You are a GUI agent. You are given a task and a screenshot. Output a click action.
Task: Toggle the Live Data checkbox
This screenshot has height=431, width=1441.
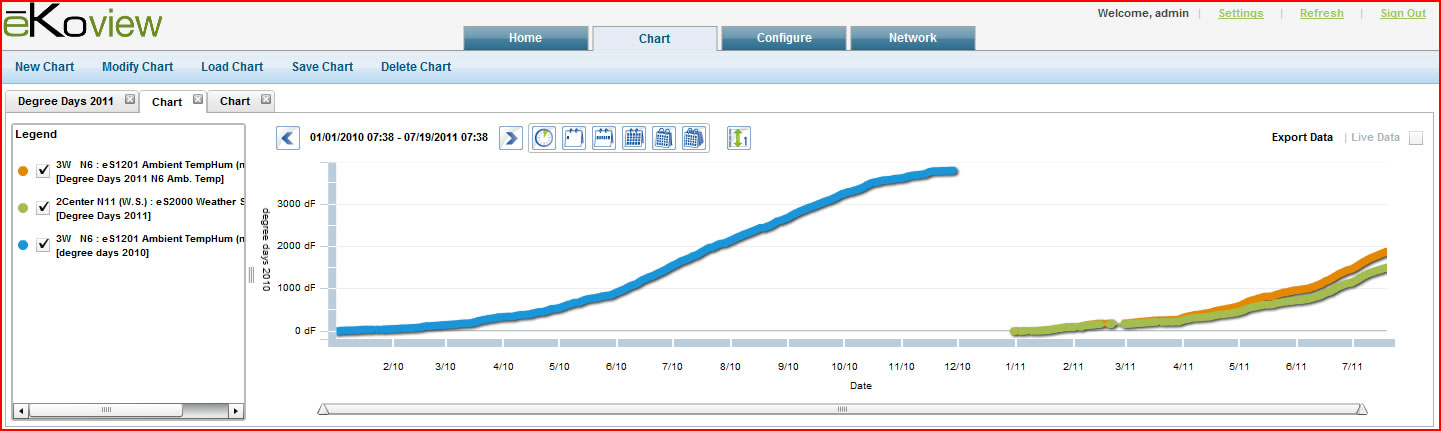(x=1416, y=138)
